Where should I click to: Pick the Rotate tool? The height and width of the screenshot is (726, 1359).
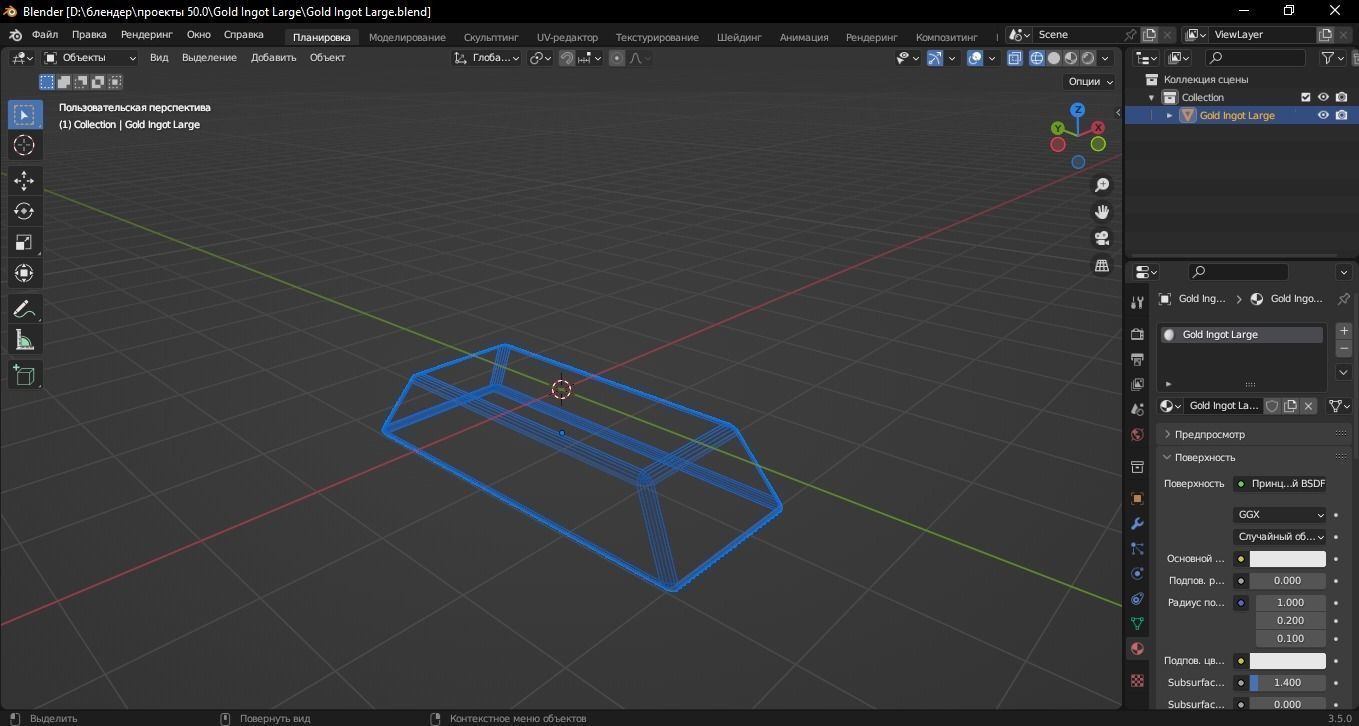[24, 212]
